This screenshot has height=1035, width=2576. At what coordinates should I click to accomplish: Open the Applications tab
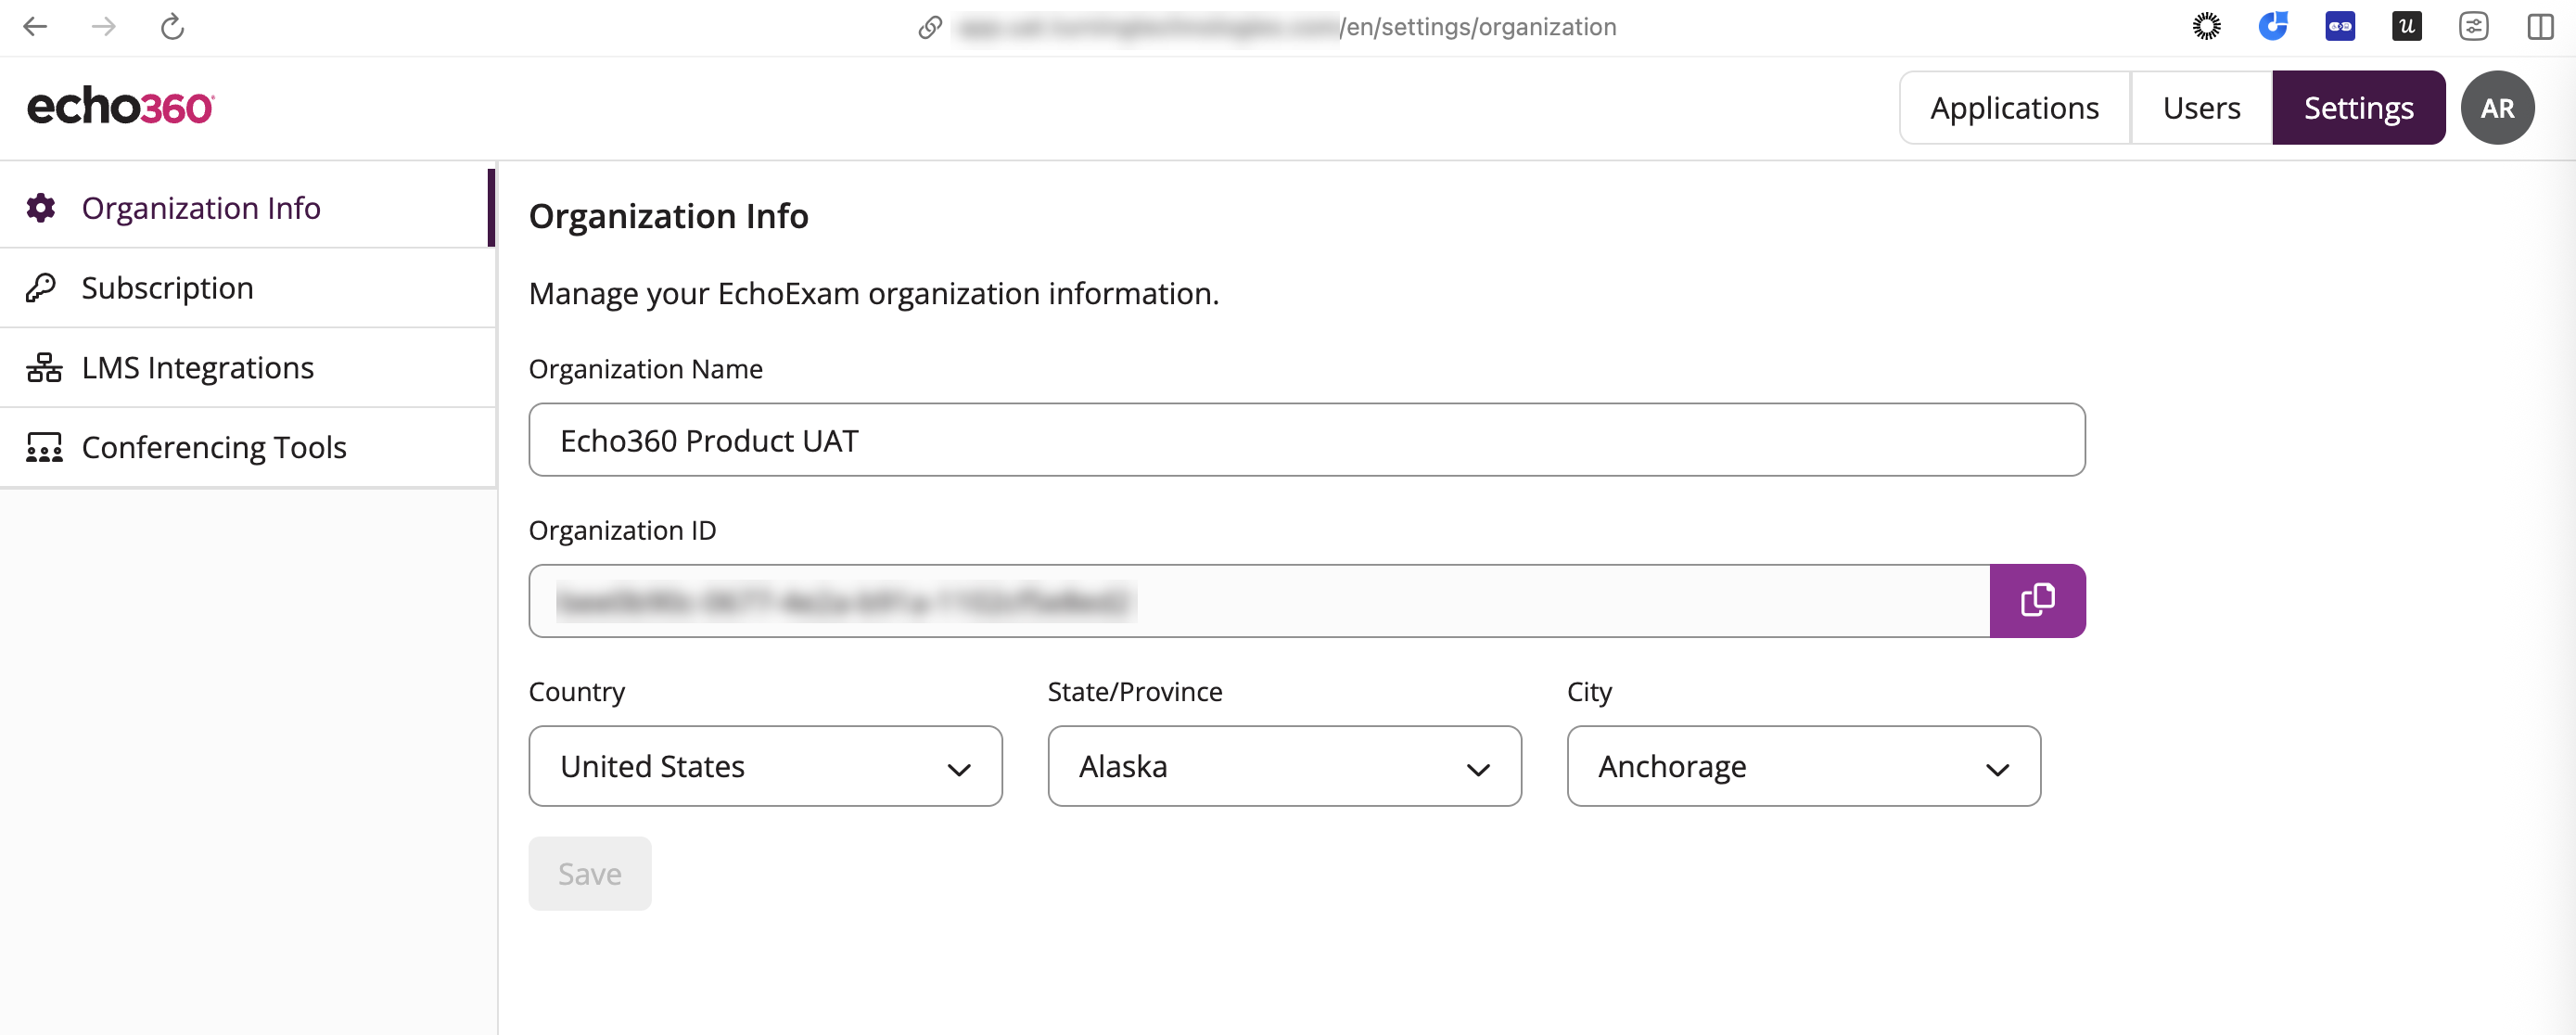point(2014,108)
